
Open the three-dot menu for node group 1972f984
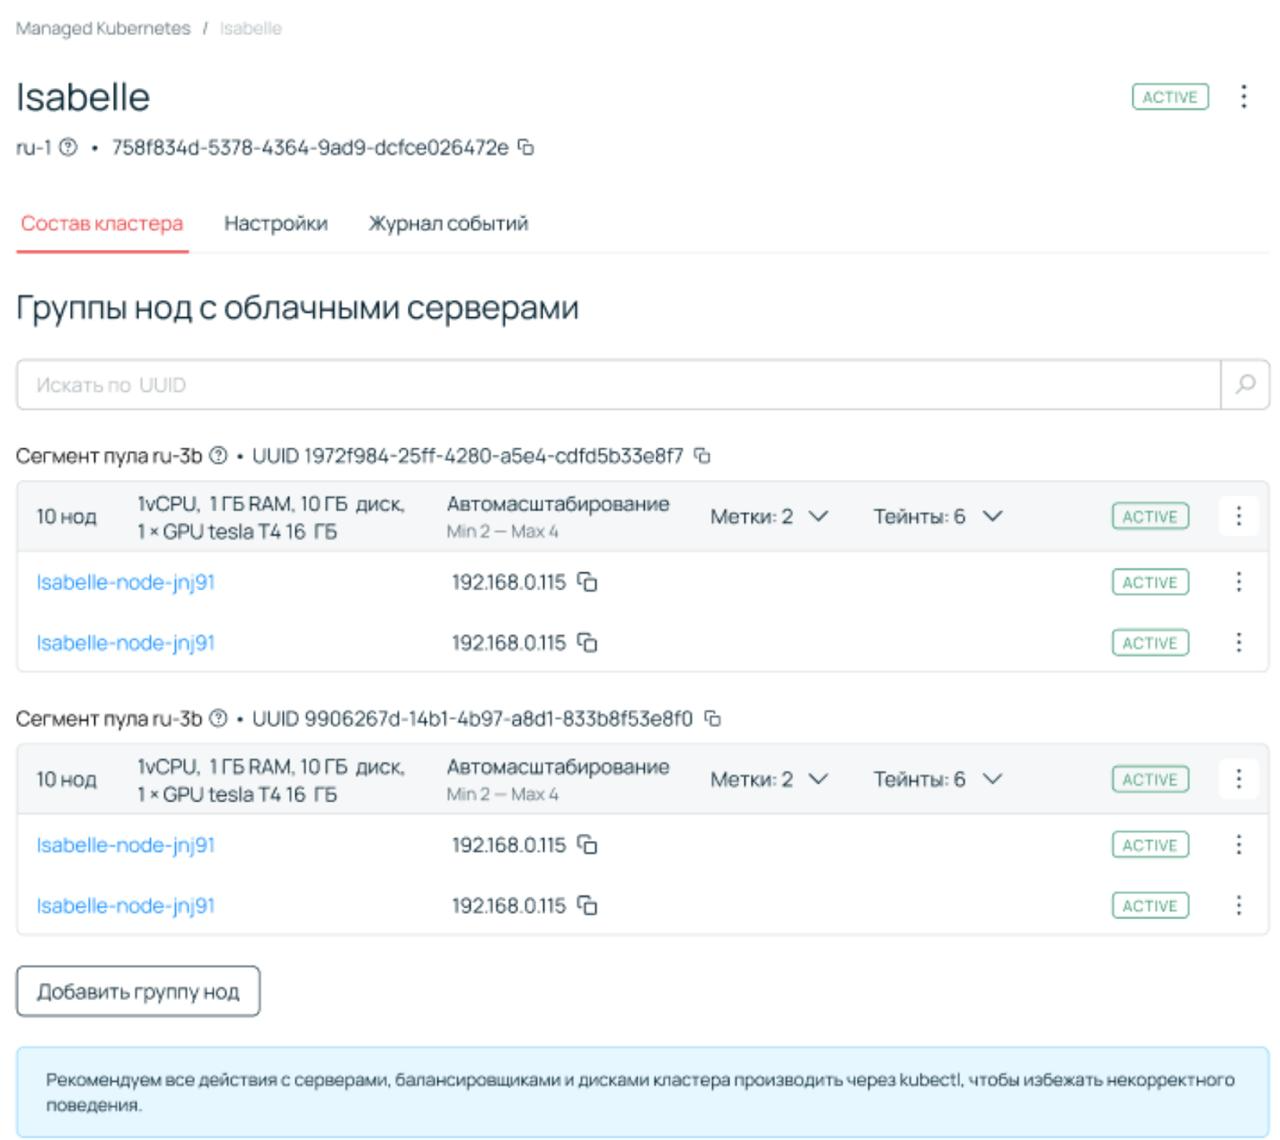[x=1238, y=516]
